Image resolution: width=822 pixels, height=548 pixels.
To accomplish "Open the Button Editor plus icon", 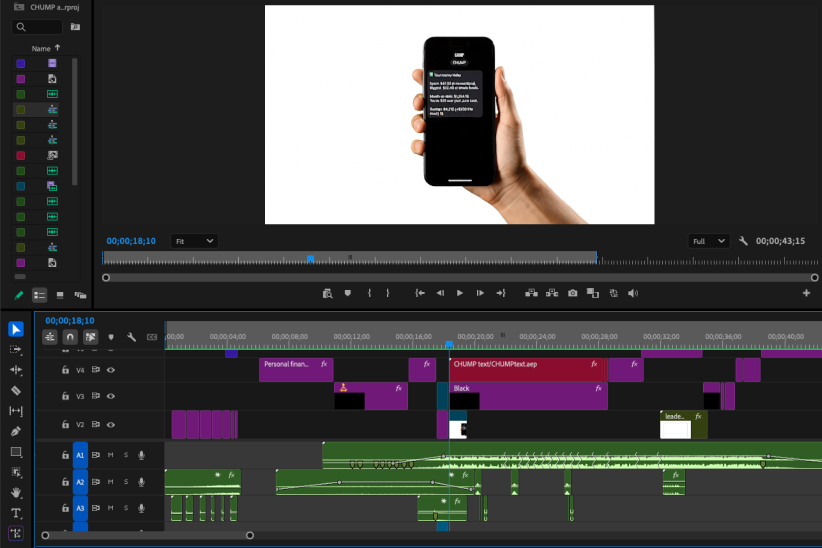I will (x=806, y=293).
